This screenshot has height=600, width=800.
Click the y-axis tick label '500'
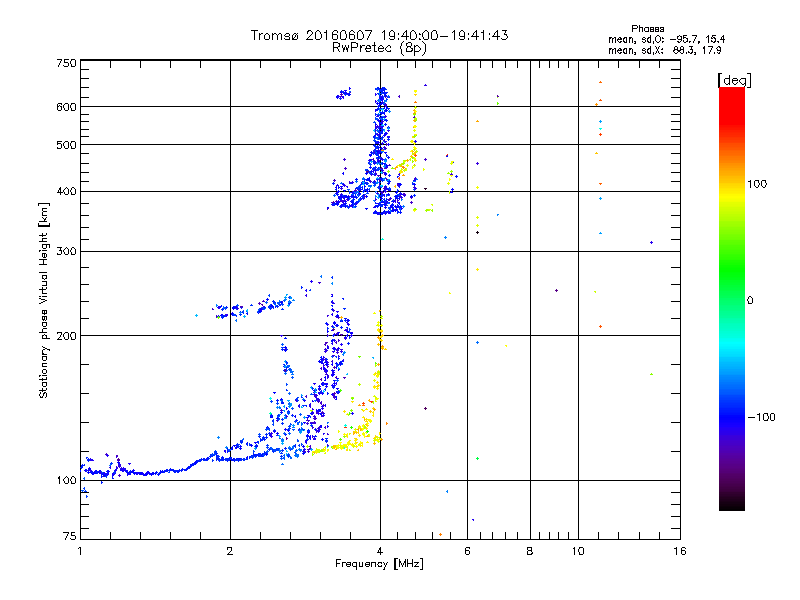pyautogui.click(x=66, y=145)
